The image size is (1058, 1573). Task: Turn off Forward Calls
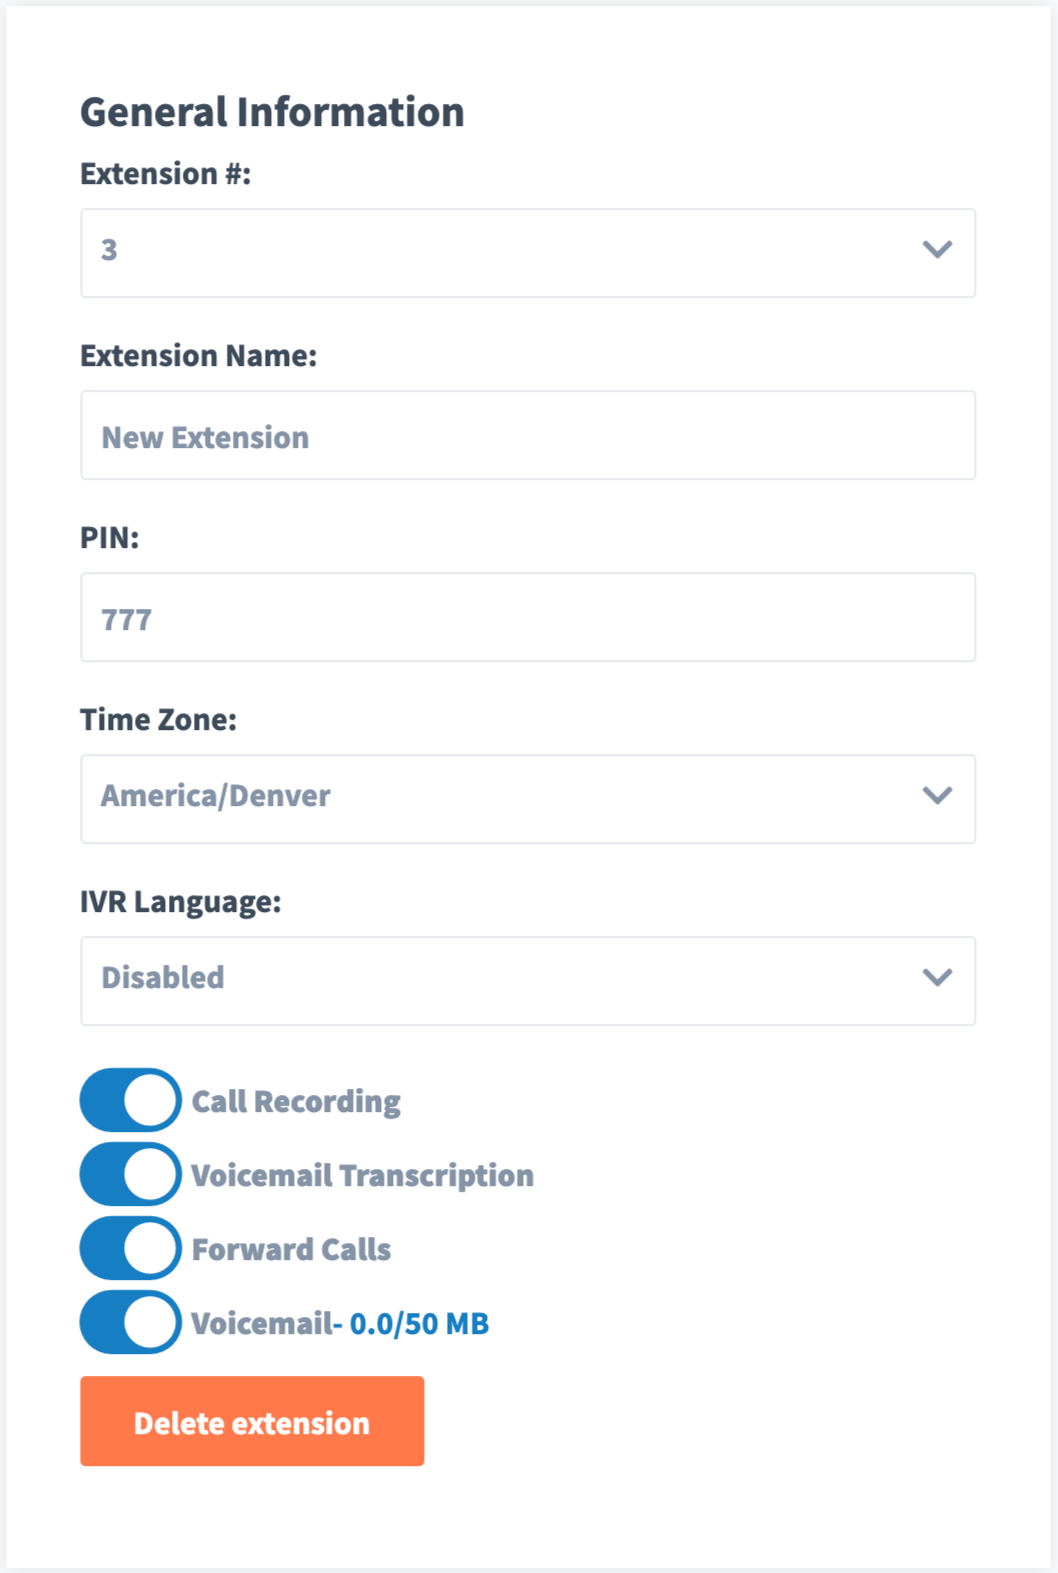[x=129, y=1248]
